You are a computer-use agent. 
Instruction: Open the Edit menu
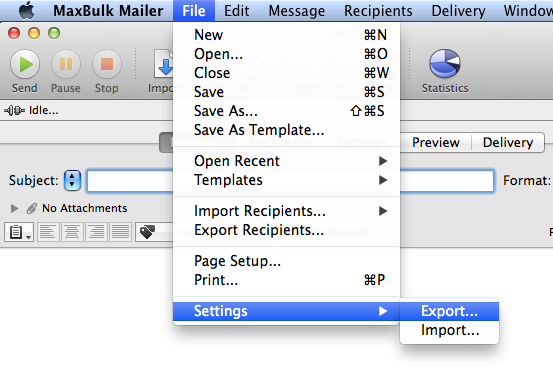click(237, 11)
